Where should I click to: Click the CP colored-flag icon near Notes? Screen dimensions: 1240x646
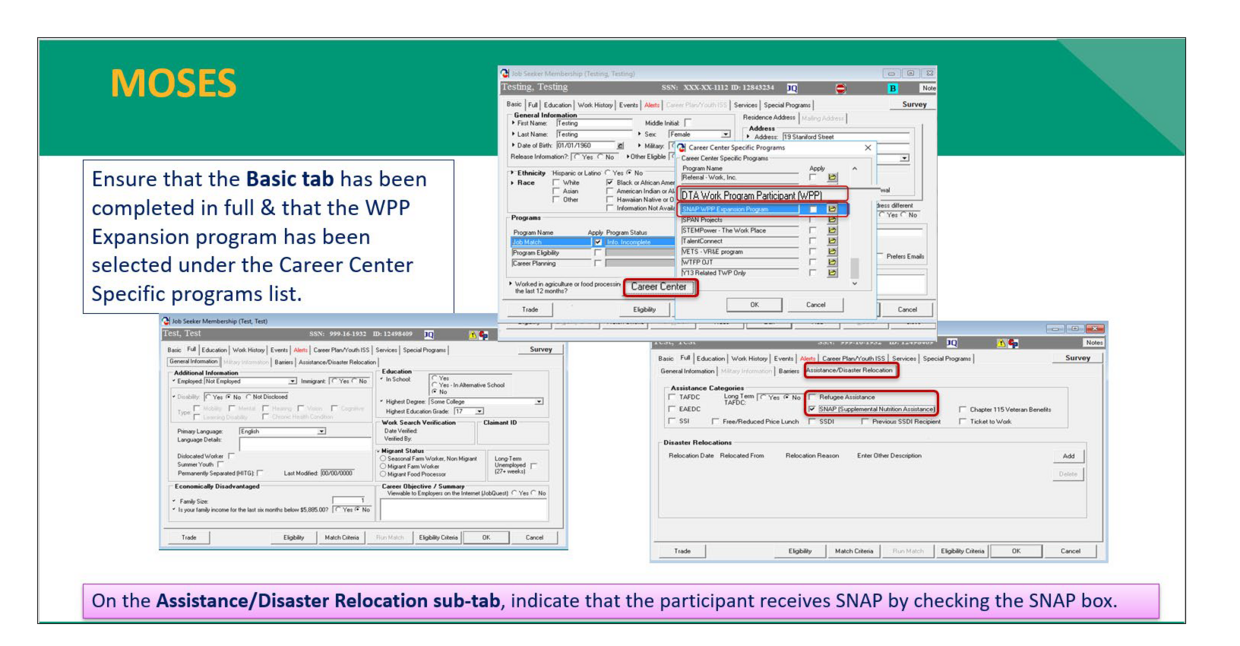[x=1013, y=343]
